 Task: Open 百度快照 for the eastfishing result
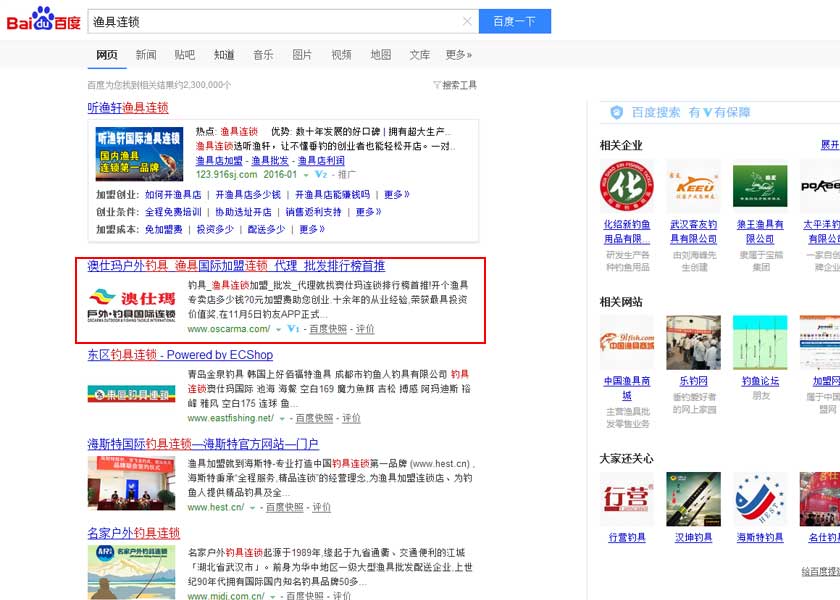(x=314, y=418)
